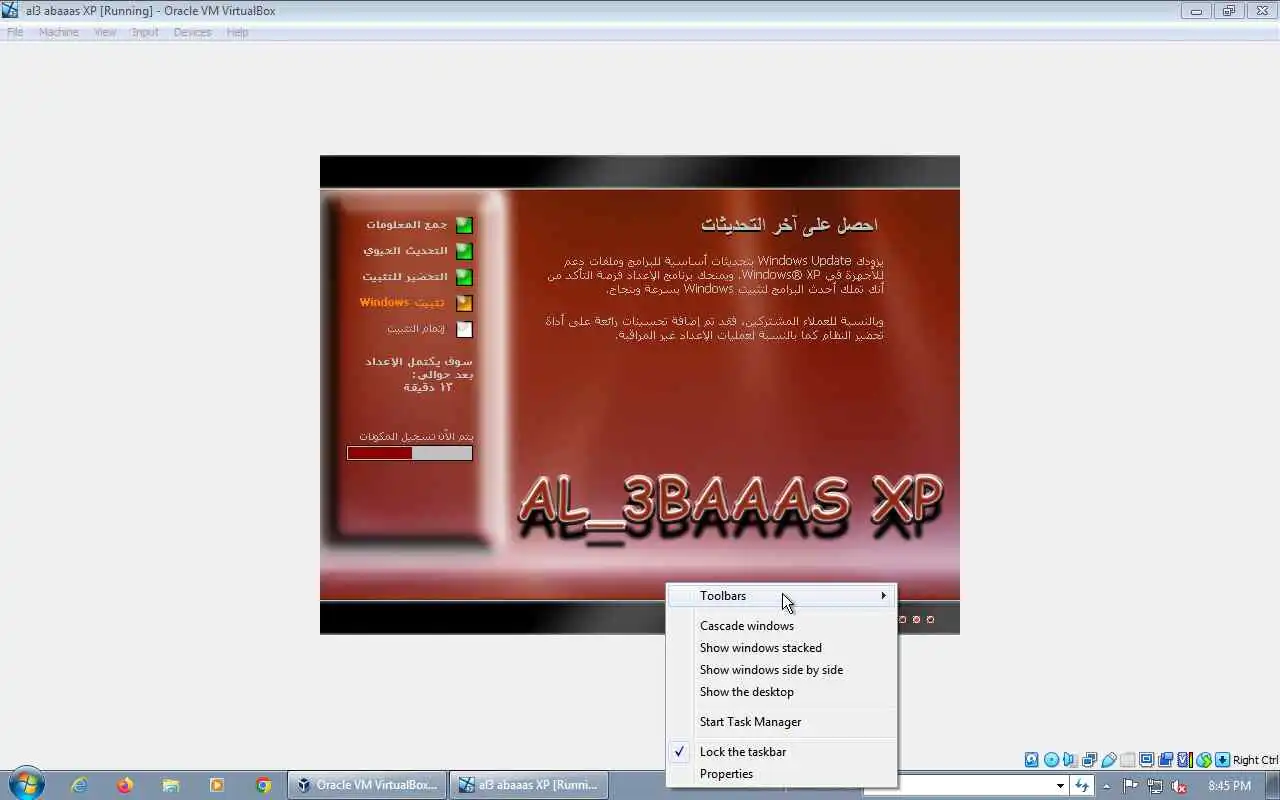Click the audio indicator in VirtualBox status bar
The height and width of the screenshot is (800, 1280).
pos(1070,760)
